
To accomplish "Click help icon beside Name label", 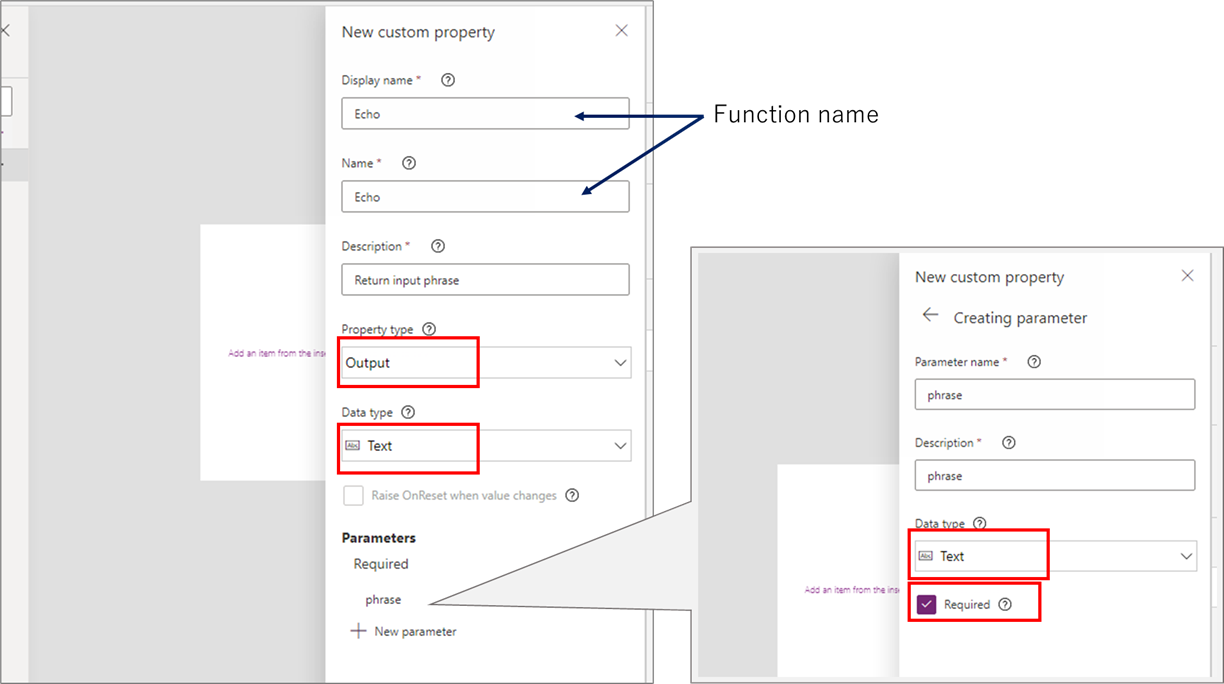I will [x=409, y=163].
